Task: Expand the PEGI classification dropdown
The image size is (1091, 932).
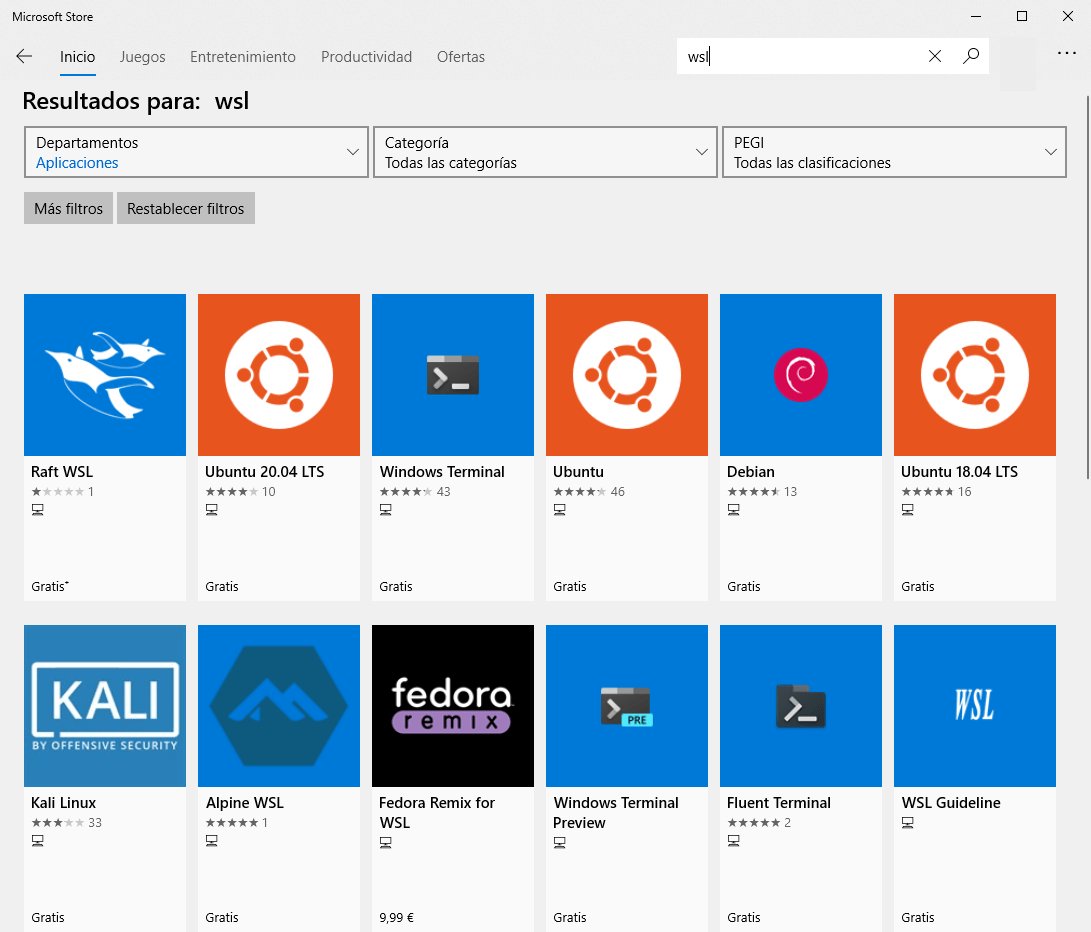Action: coord(894,152)
